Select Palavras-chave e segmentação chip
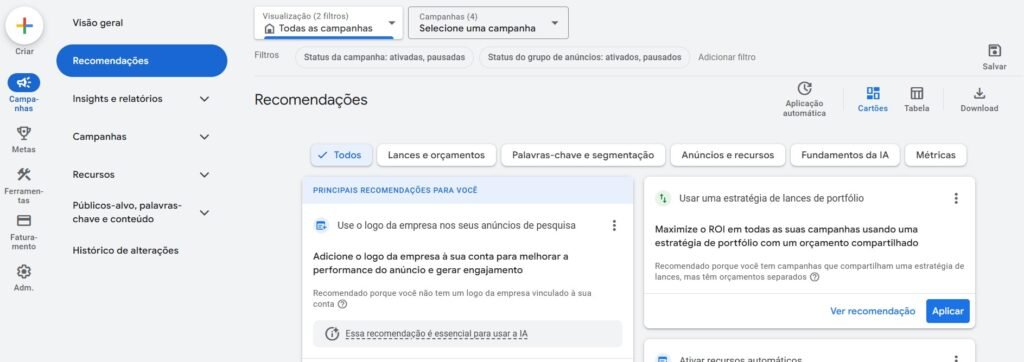 tap(583, 155)
